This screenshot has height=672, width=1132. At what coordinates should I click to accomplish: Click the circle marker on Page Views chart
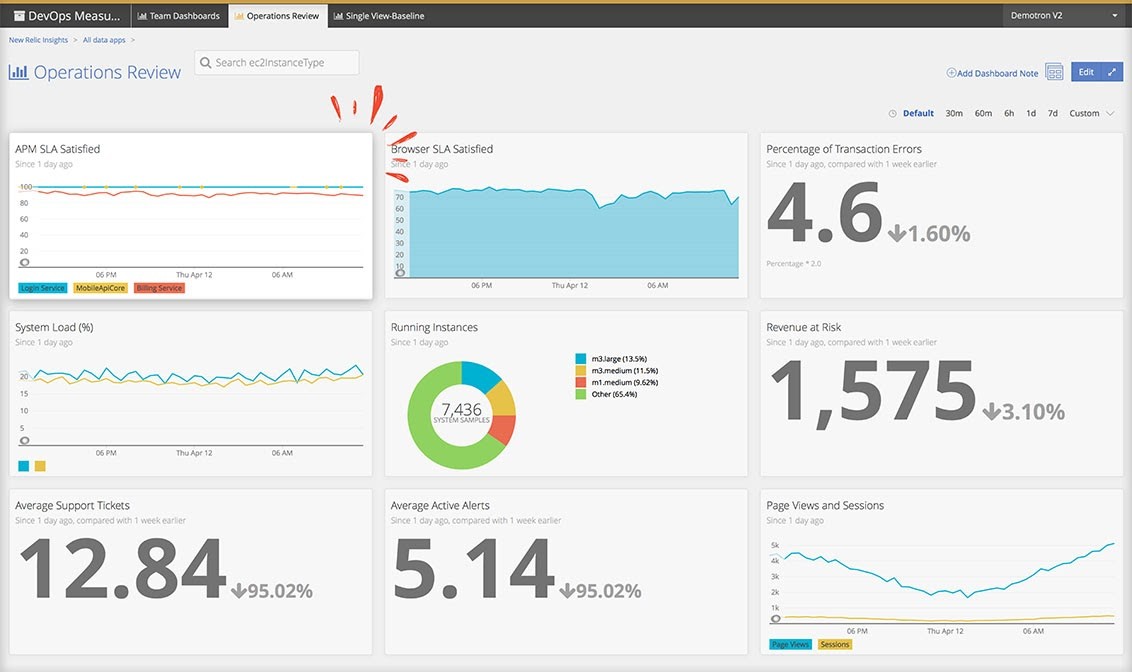[x=776, y=619]
